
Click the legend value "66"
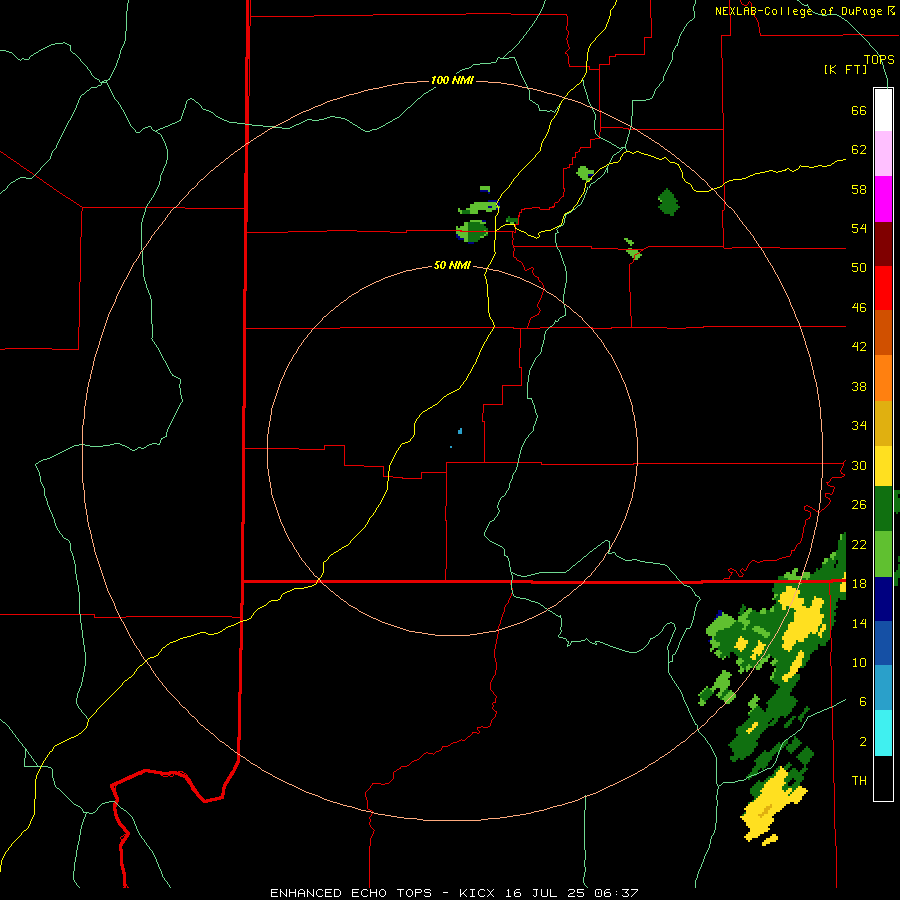click(x=859, y=111)
